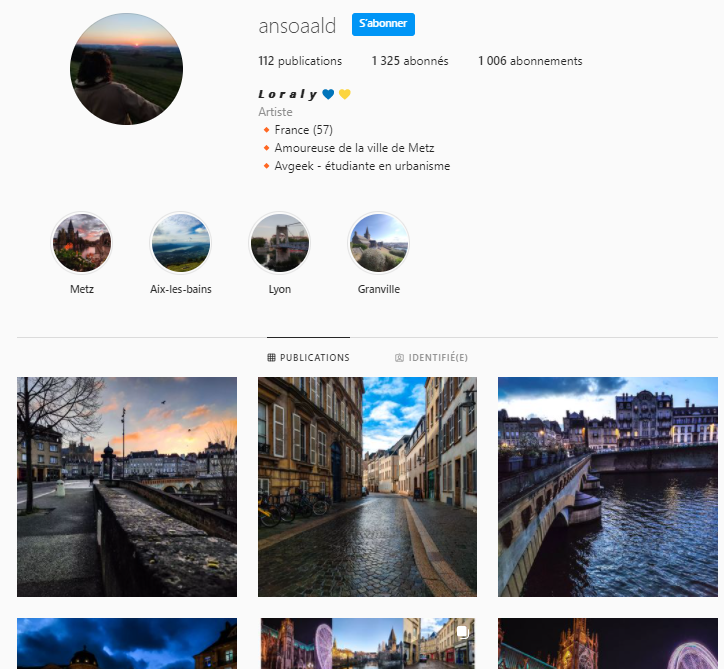Open the sunset riverside wall photo post

click(127, 487)
